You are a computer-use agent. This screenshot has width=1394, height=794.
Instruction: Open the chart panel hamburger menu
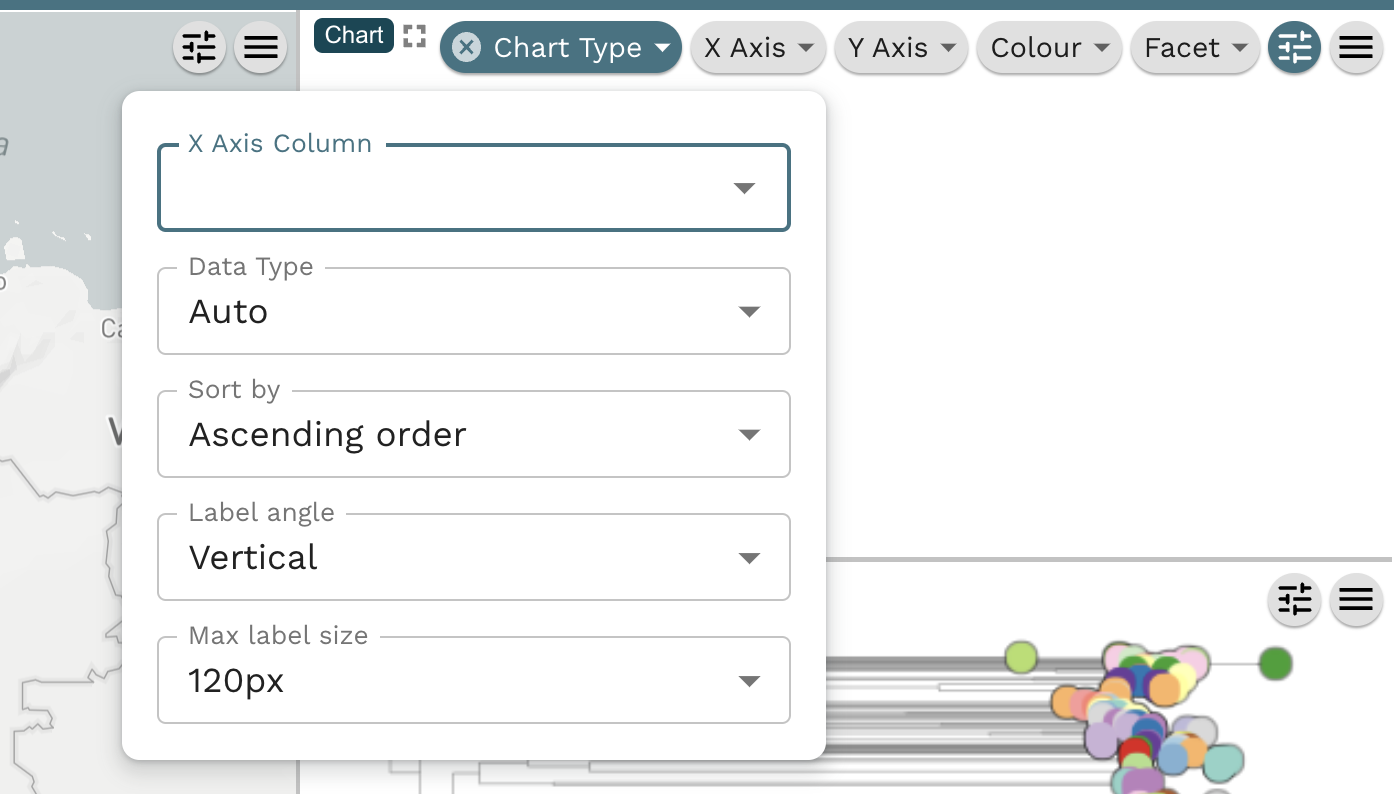click(x=1355, y=47)
